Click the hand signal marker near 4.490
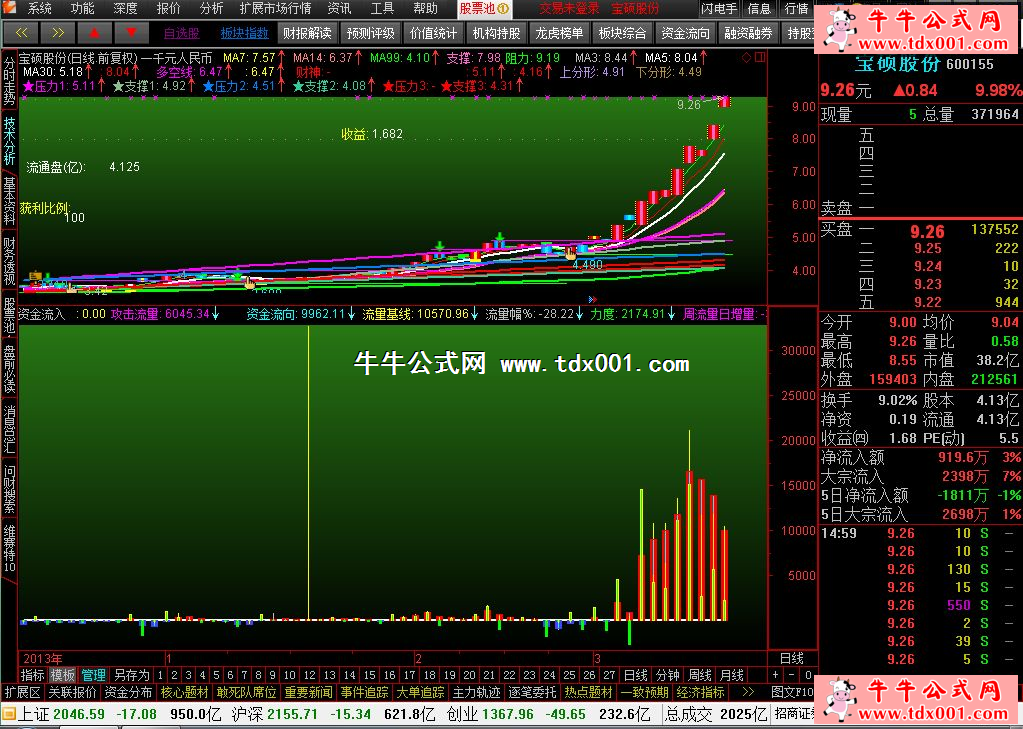This screenshot has height=729, width=1023. click(x=571, y=253)
